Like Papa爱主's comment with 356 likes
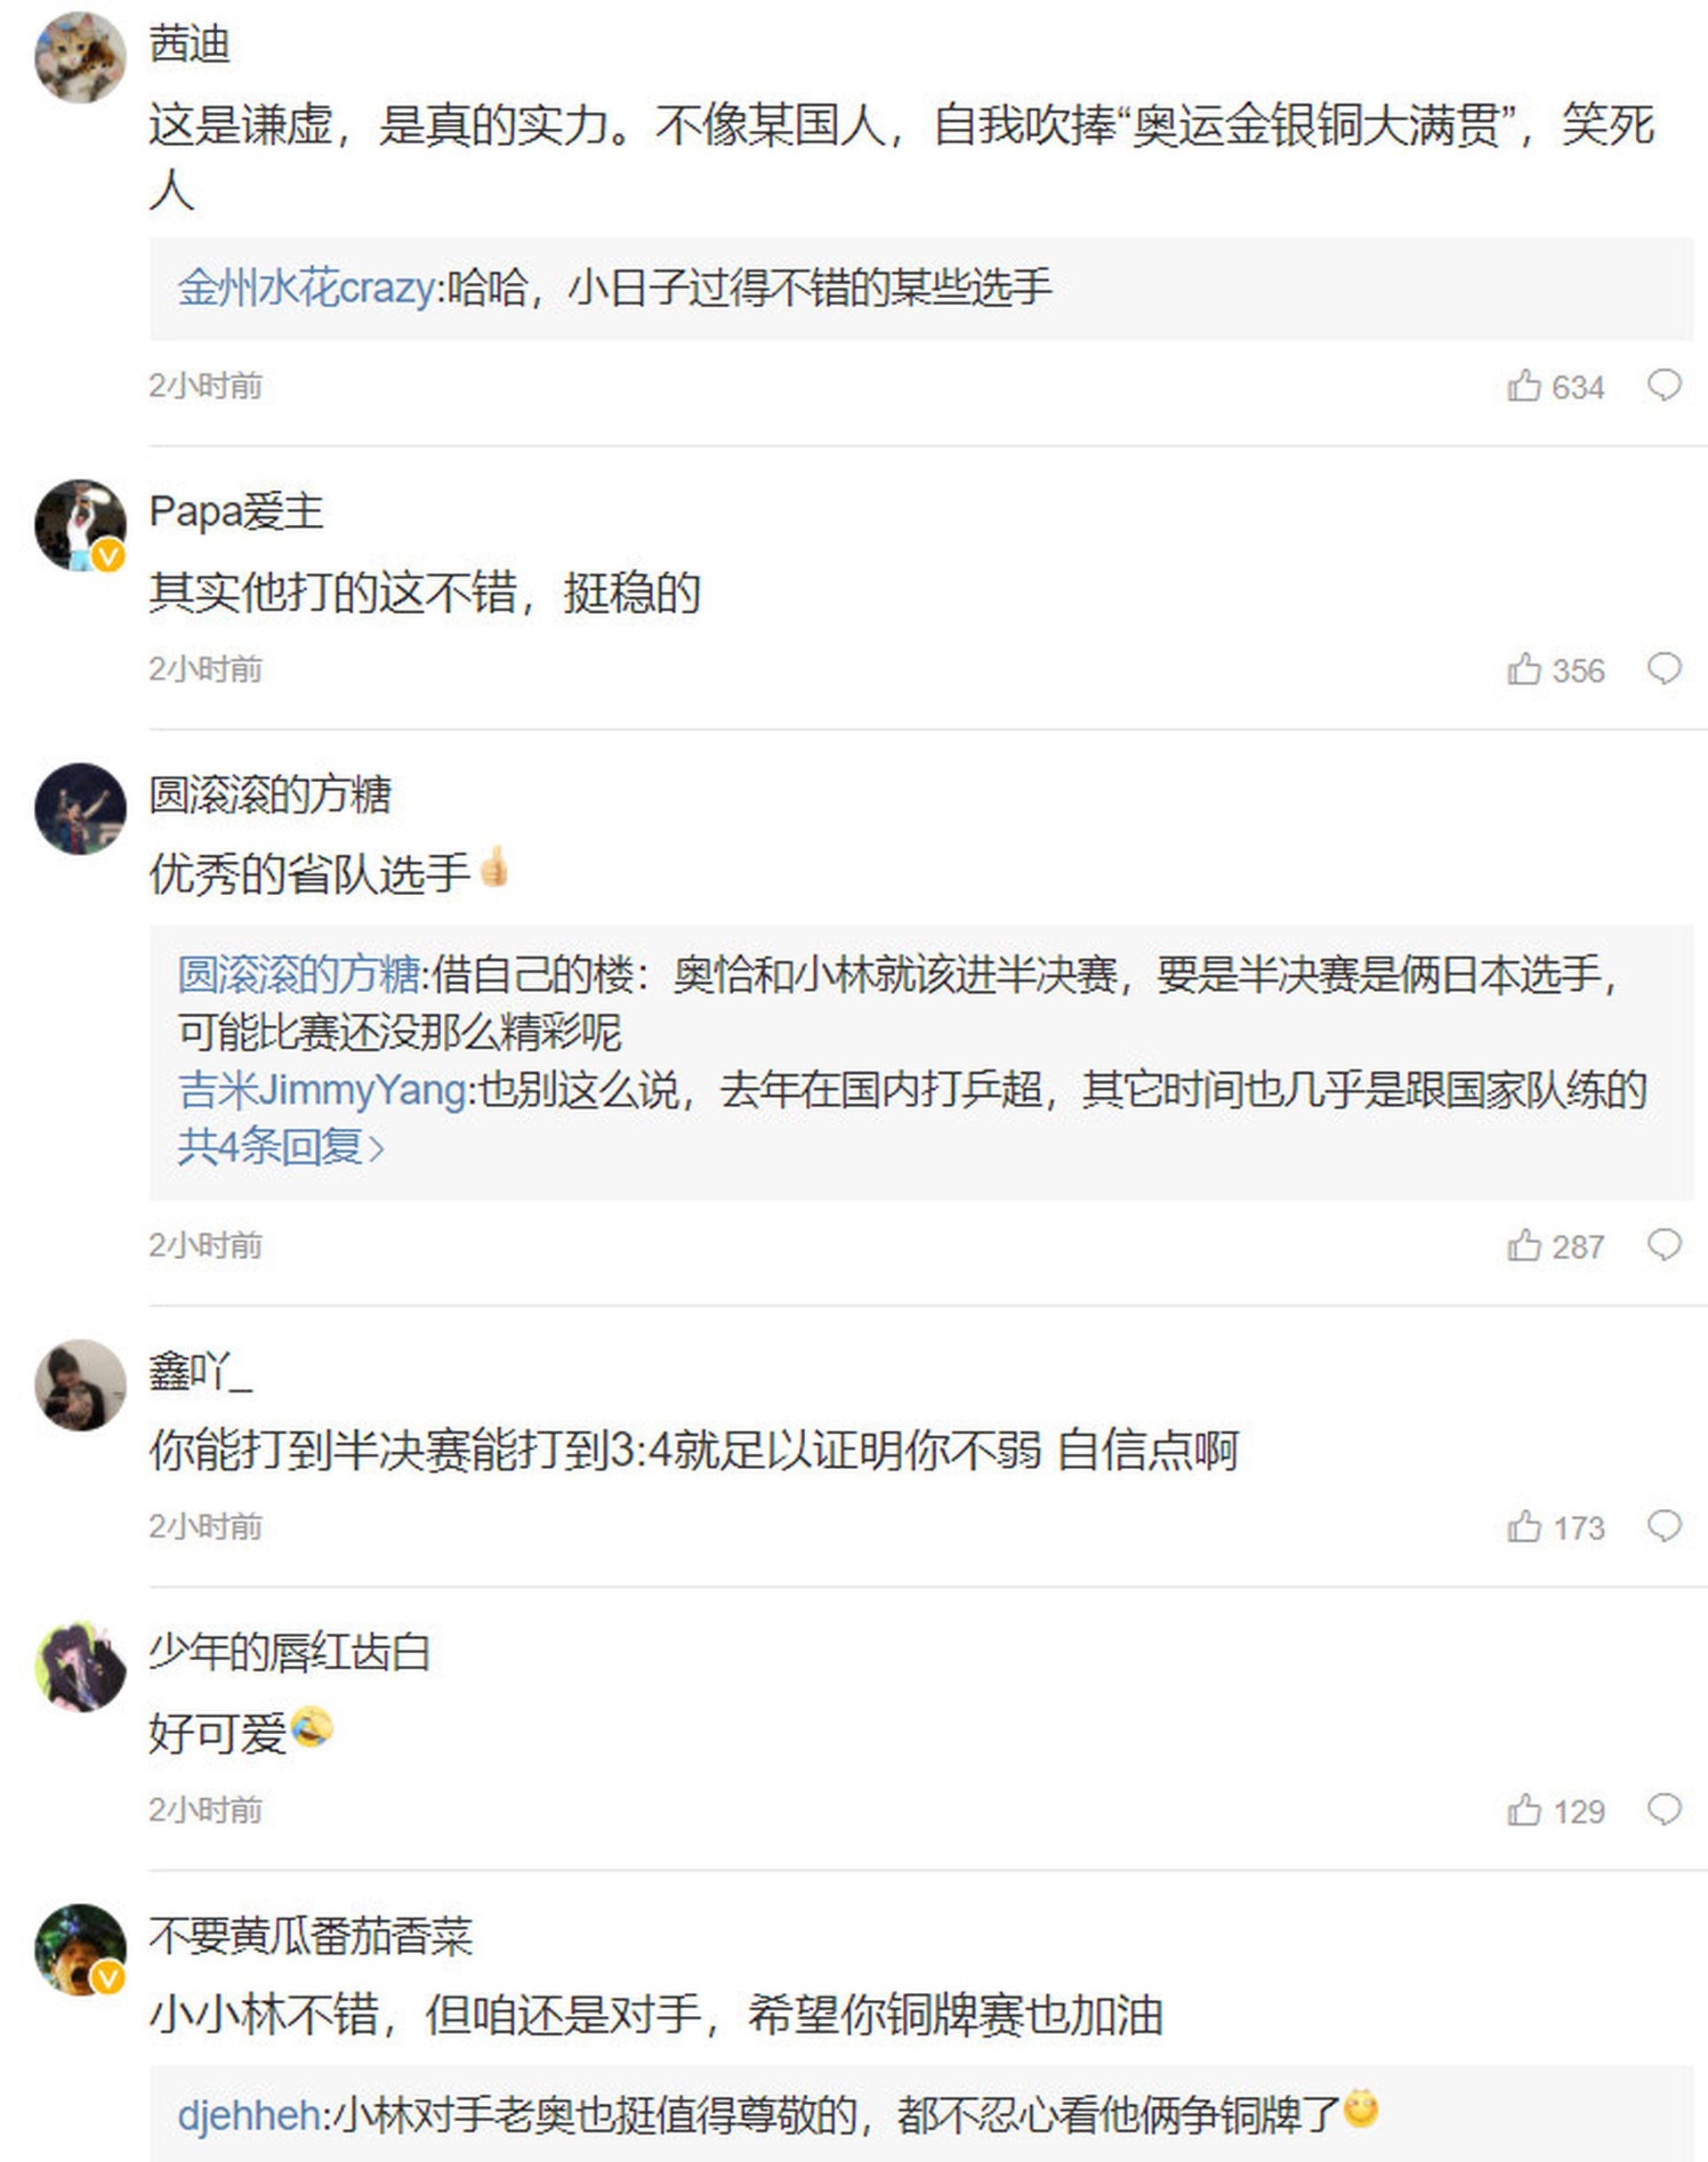1708x2162 pixels. [x=1555, y=670]
